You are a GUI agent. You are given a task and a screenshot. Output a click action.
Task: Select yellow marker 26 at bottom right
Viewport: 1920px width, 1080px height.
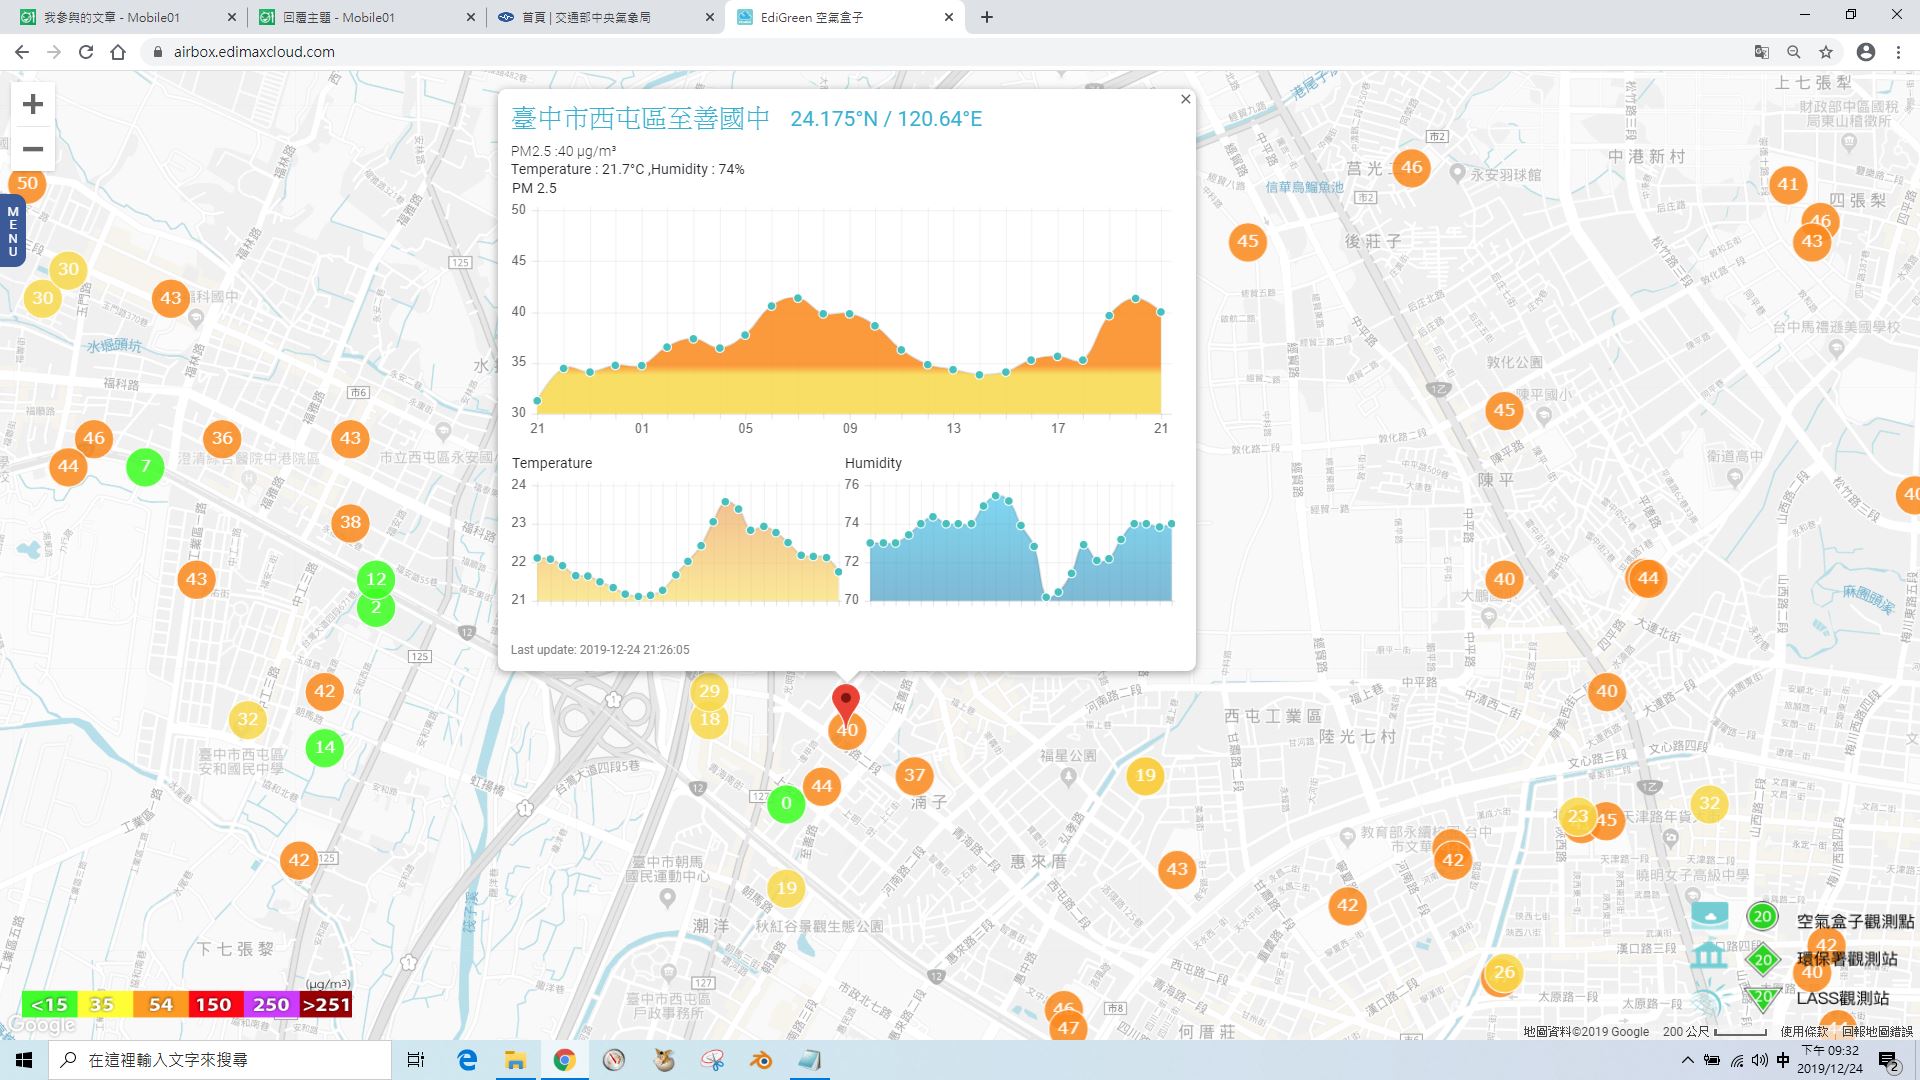1504,972
